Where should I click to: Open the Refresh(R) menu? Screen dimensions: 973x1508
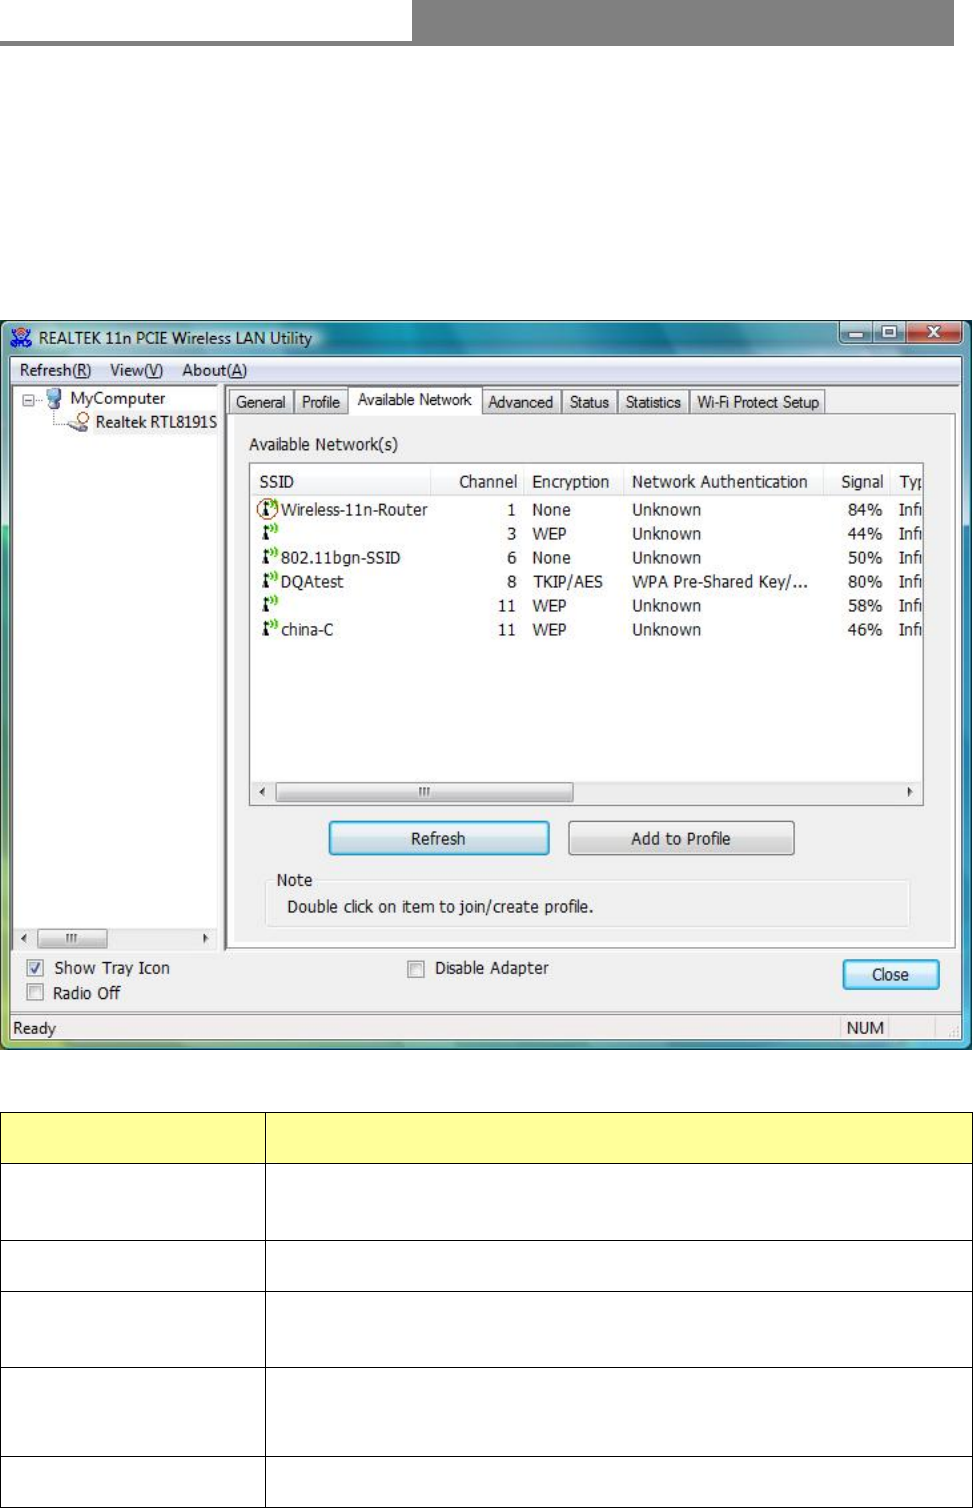click(x=55, y=370)
